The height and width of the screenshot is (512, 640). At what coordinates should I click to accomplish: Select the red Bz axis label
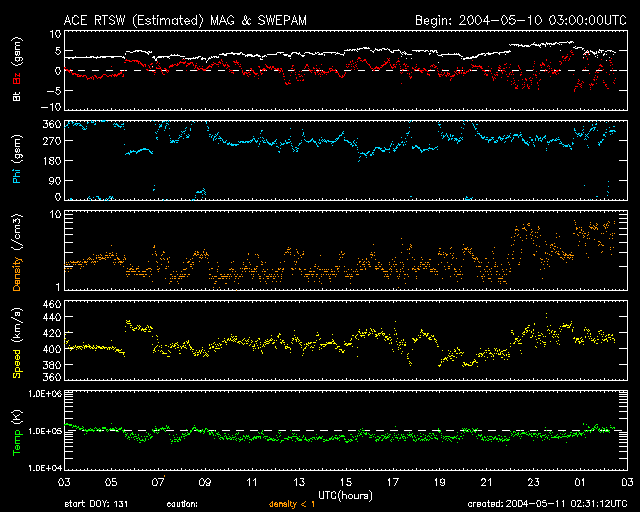17,79
